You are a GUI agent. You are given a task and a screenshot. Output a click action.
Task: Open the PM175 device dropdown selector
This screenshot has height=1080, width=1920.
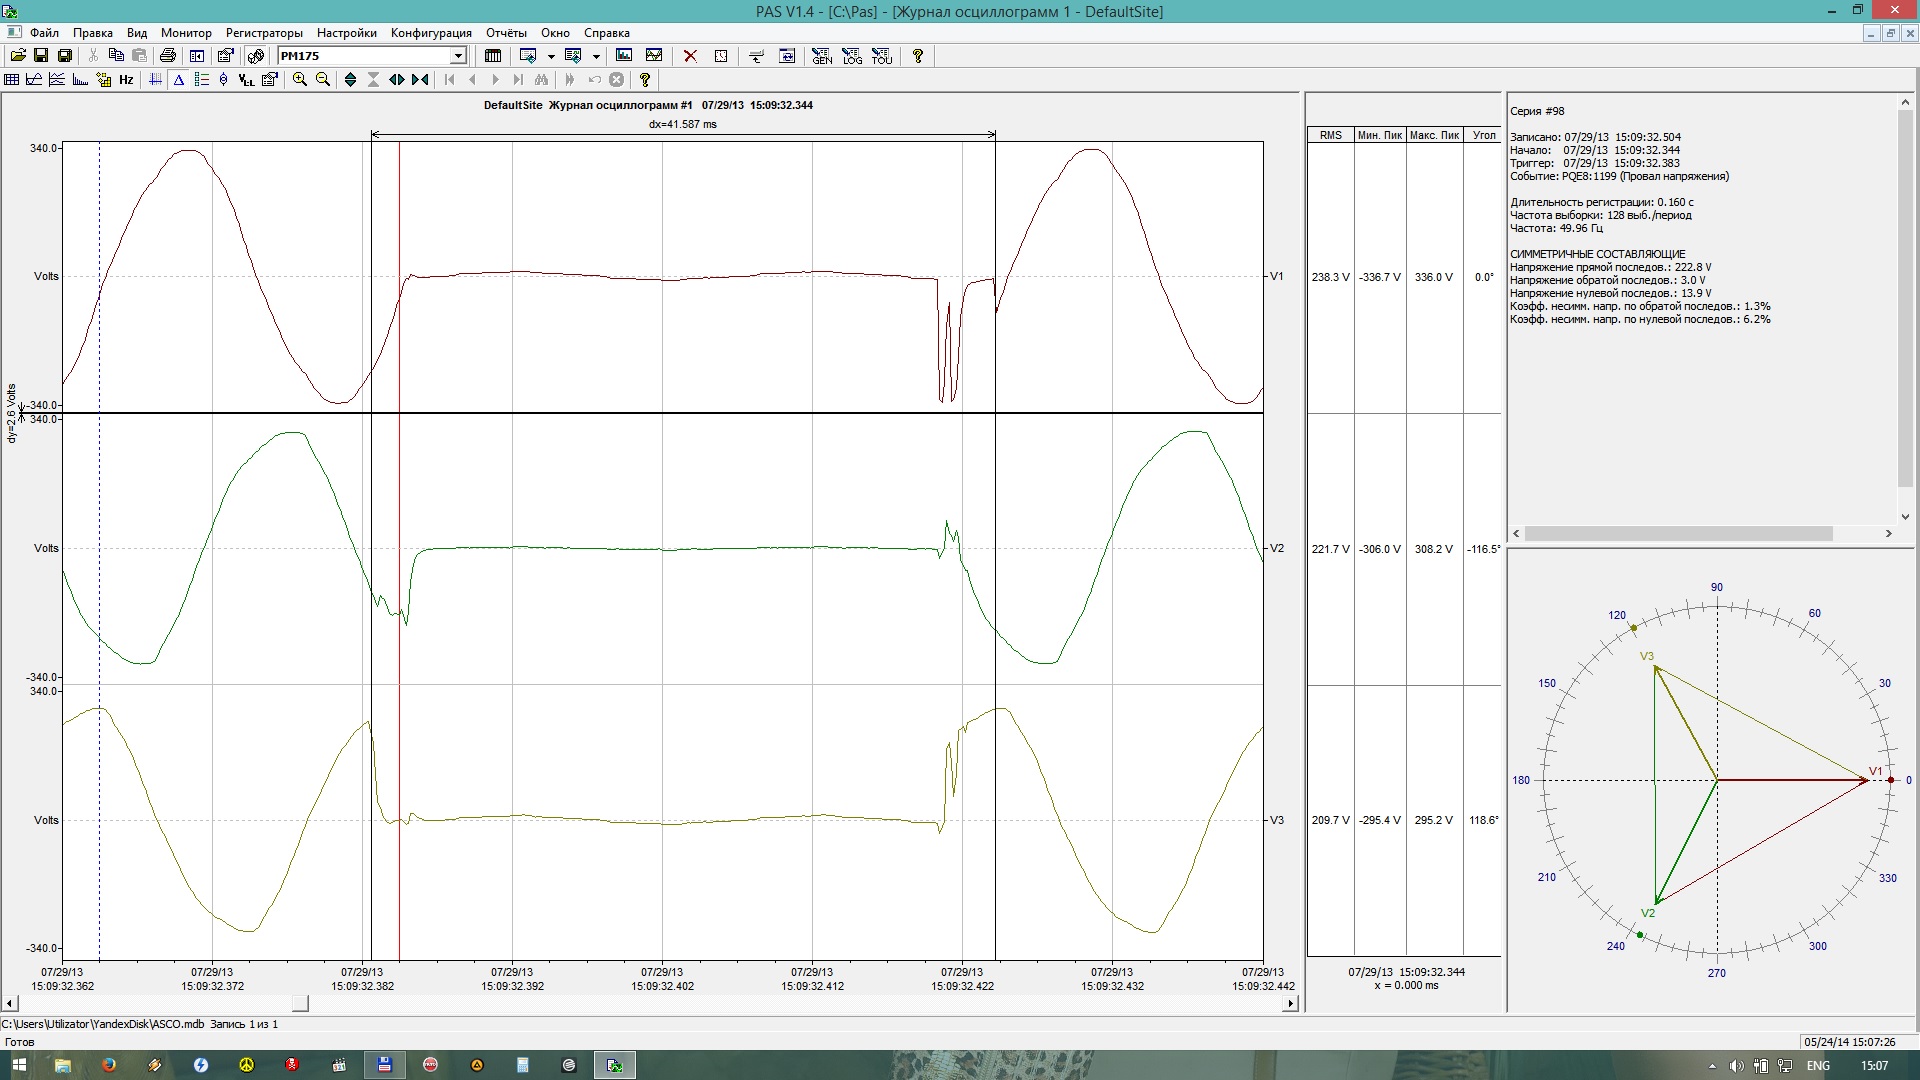click(458, 55)
